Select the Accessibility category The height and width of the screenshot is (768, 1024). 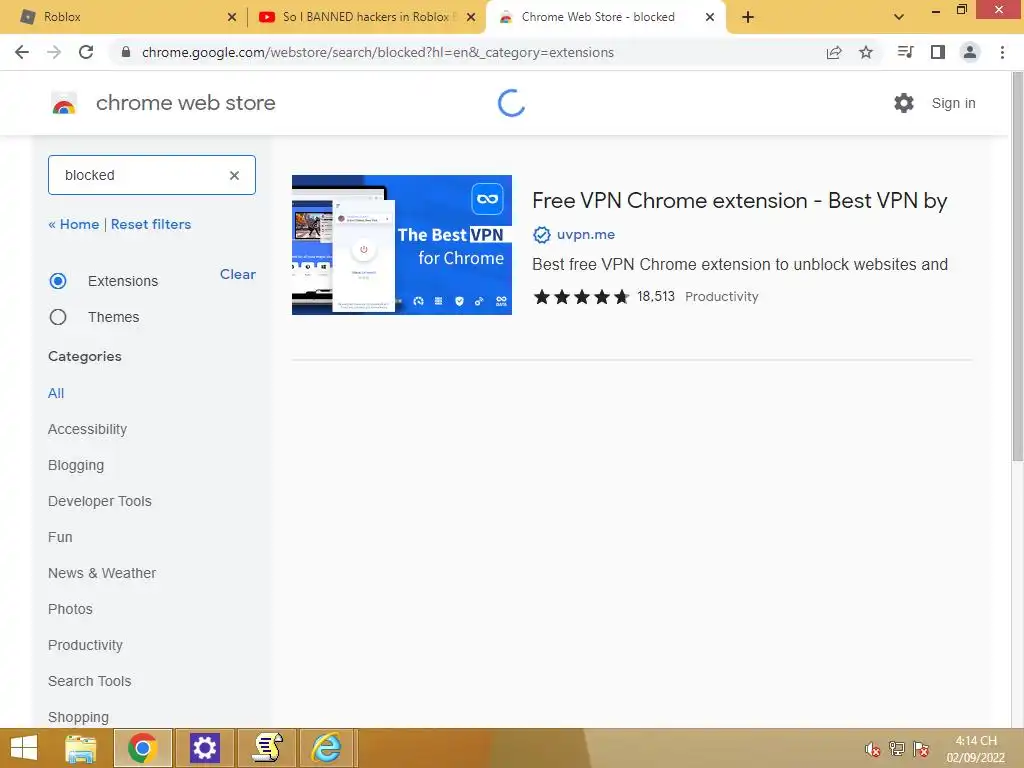pos(88,429)
